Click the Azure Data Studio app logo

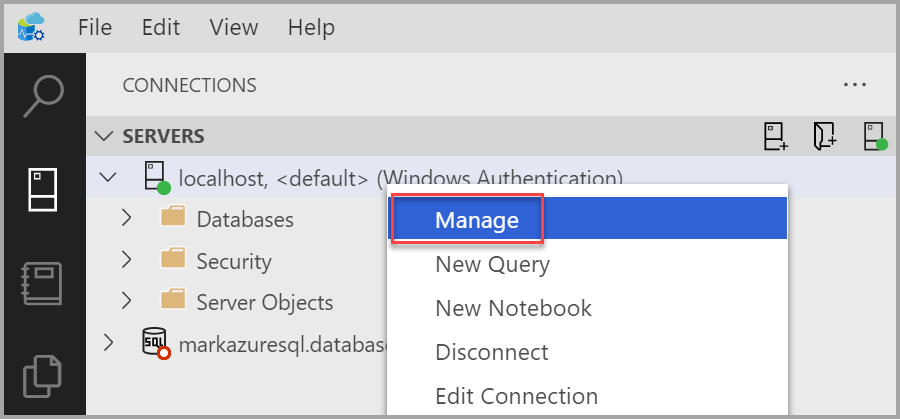[x=32, y=26]
